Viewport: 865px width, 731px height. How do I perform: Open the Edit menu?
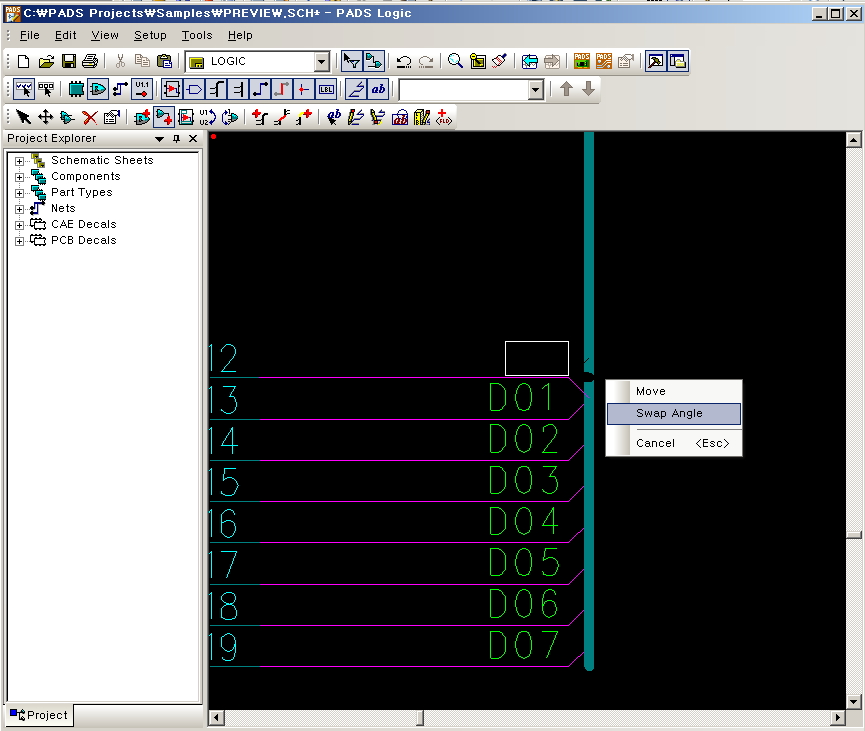click(65, 35)
